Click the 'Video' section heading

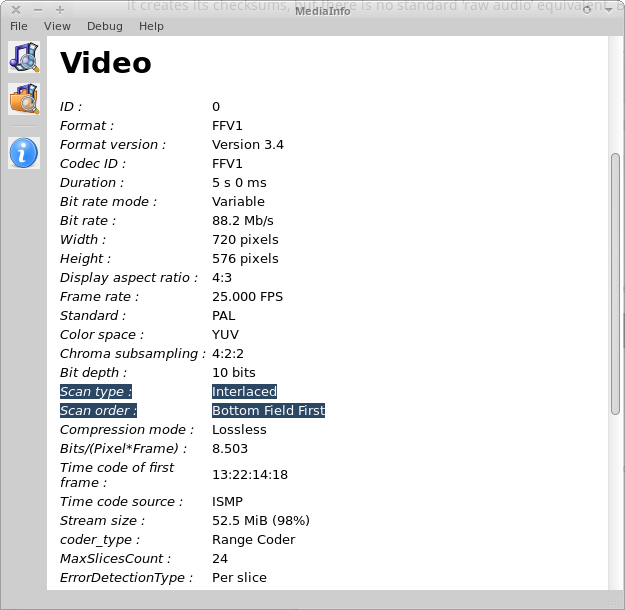click(x=106, y=63)
